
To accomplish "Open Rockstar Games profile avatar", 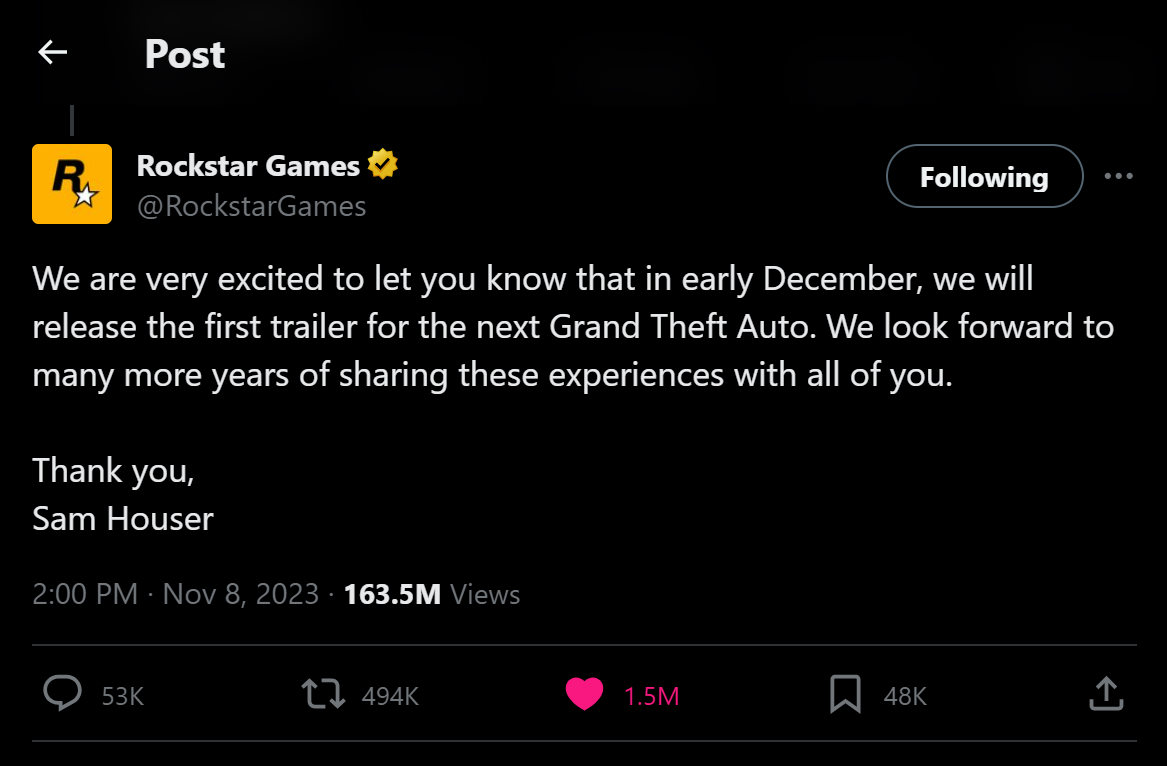I will pos(71,184).
